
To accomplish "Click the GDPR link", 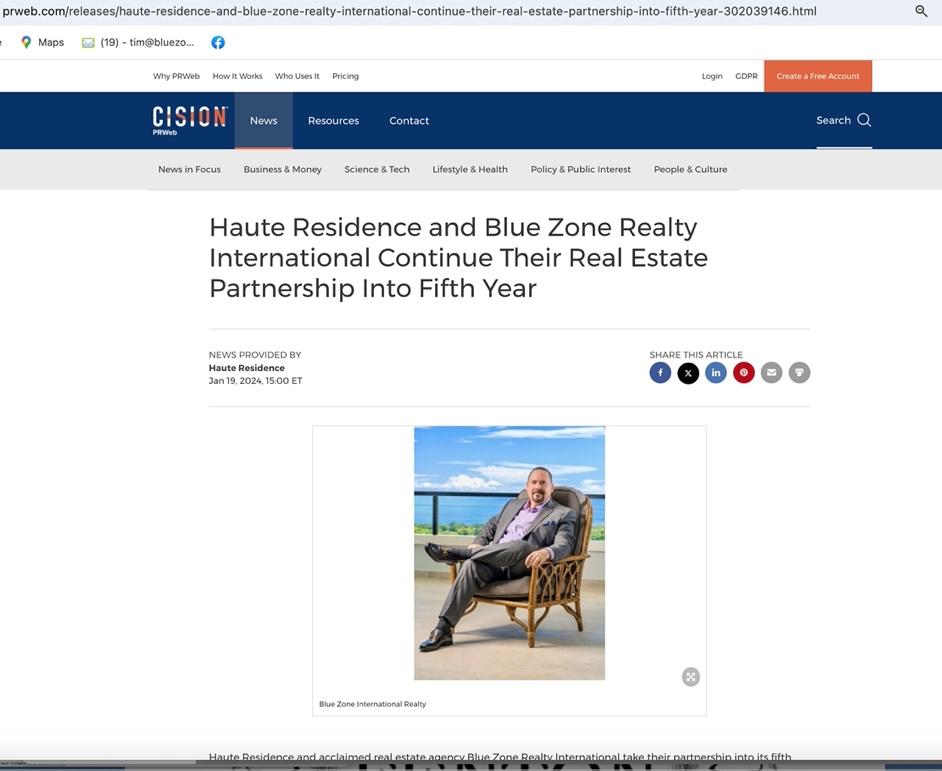I will point(746,76).
